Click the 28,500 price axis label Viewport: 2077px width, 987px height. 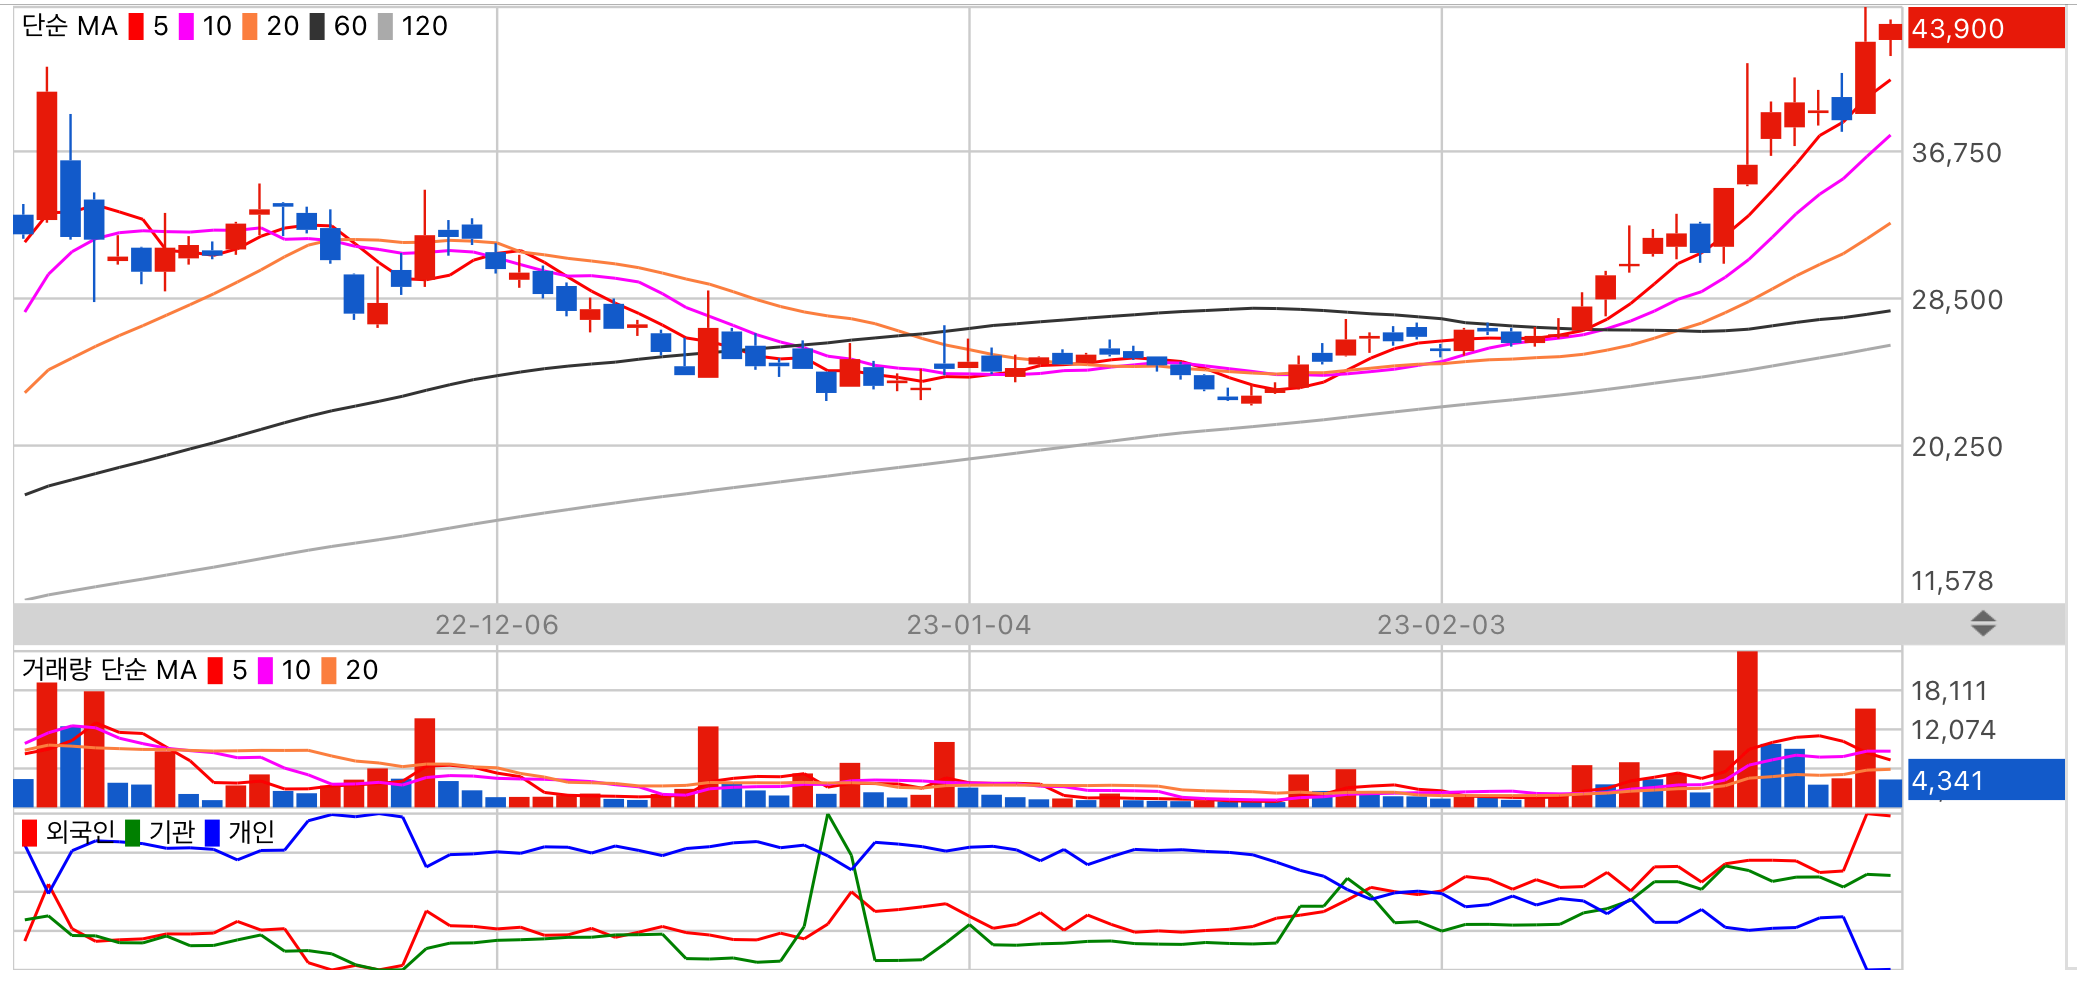pos(1956,300)
